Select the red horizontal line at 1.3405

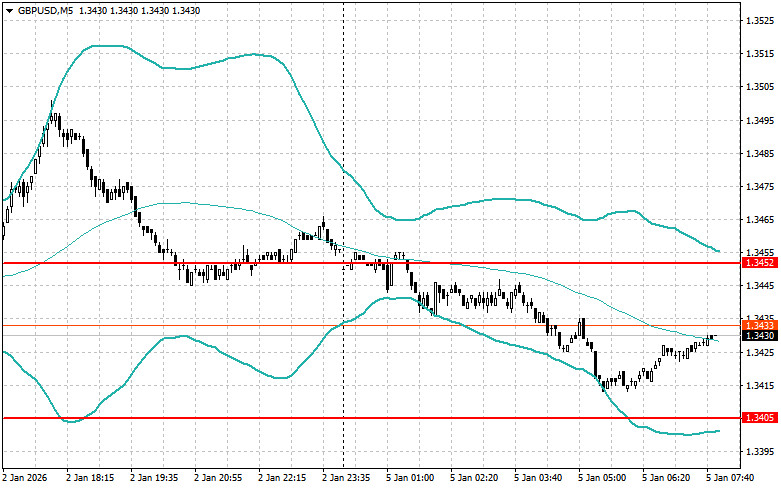300,417
